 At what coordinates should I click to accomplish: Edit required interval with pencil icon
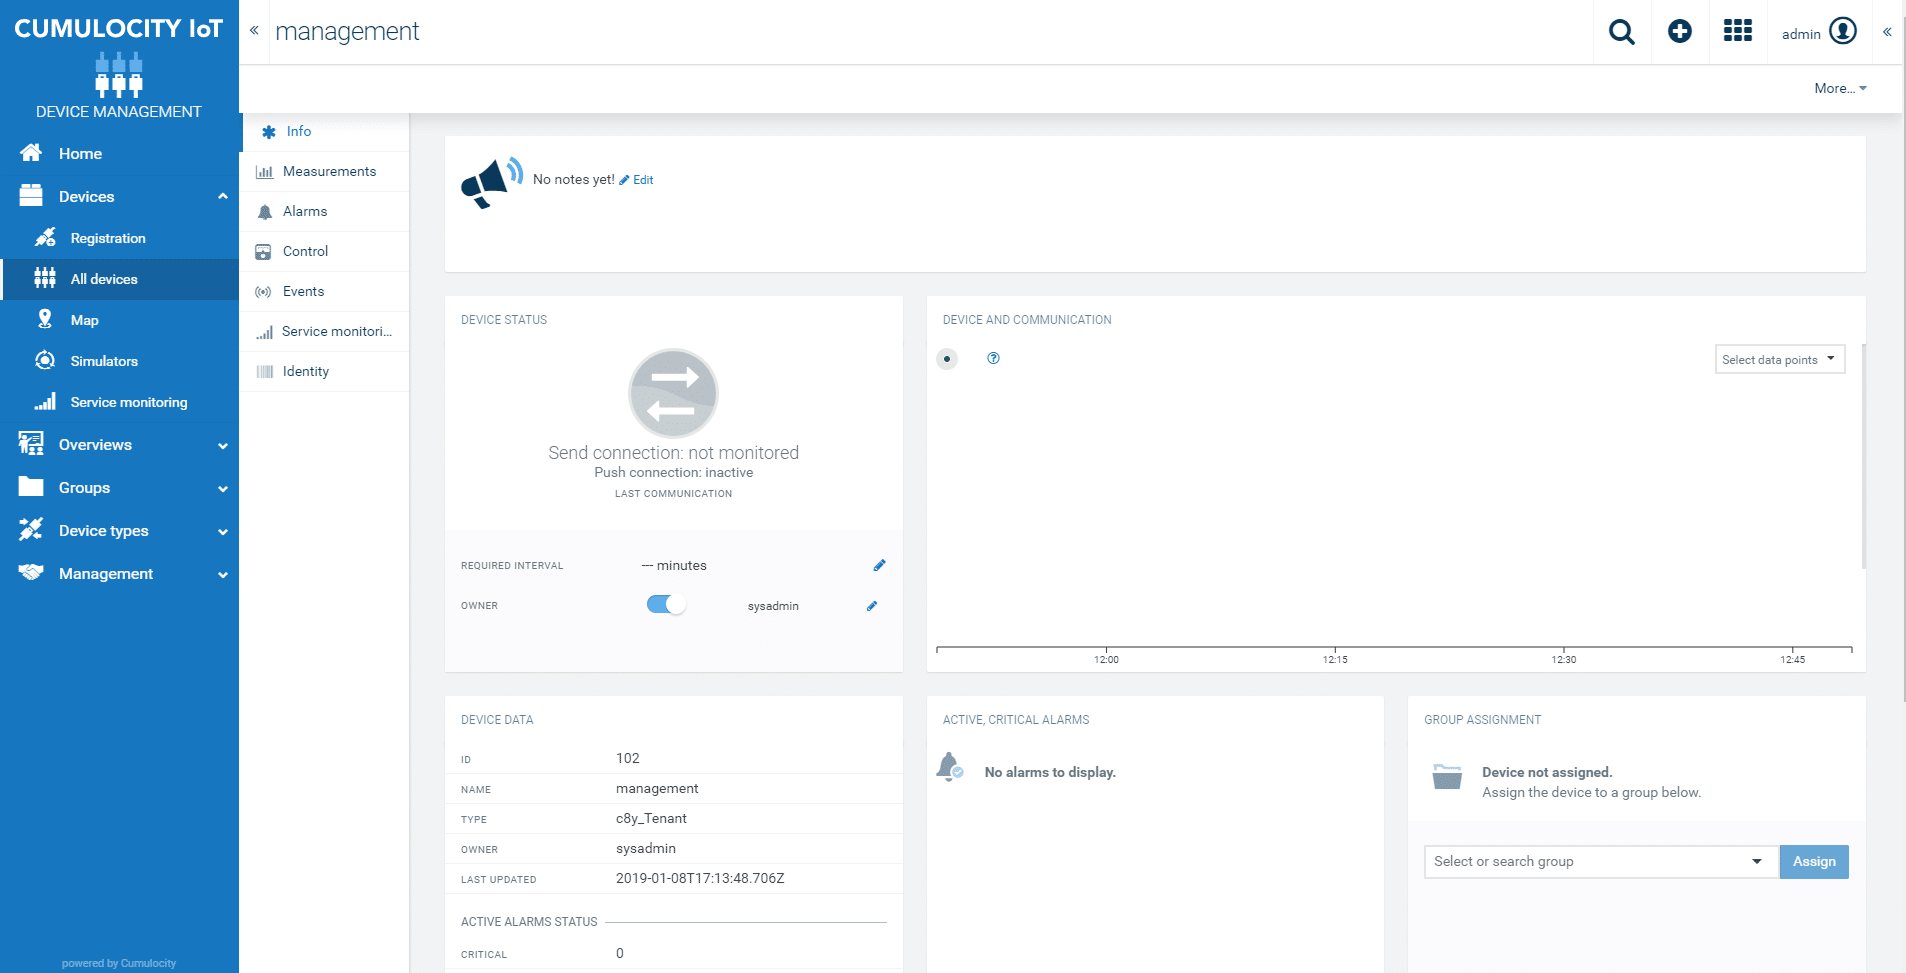(879, 565)
